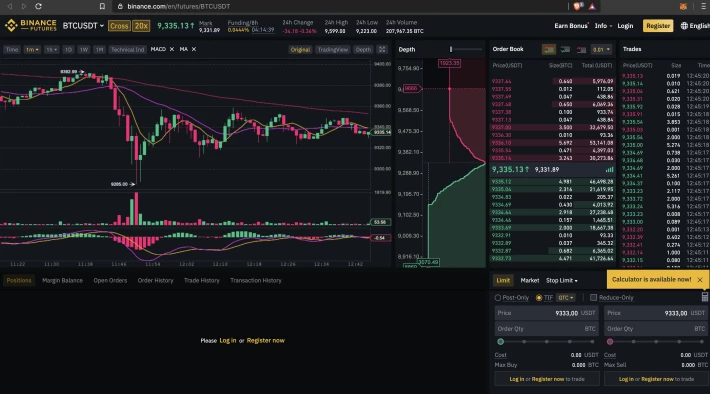
Task: Show both bids and asks order book view
Action: (x=549, y=49)
